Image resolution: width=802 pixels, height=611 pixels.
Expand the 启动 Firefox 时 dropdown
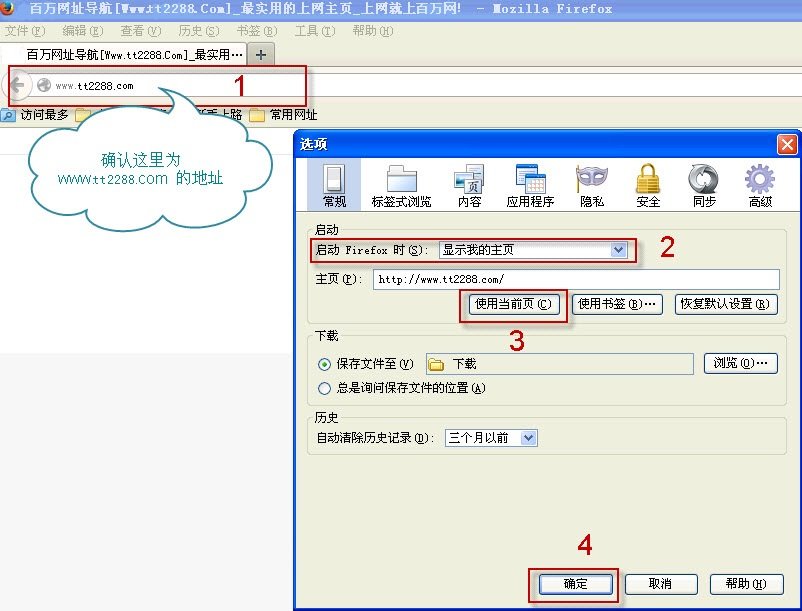point(534,250)
